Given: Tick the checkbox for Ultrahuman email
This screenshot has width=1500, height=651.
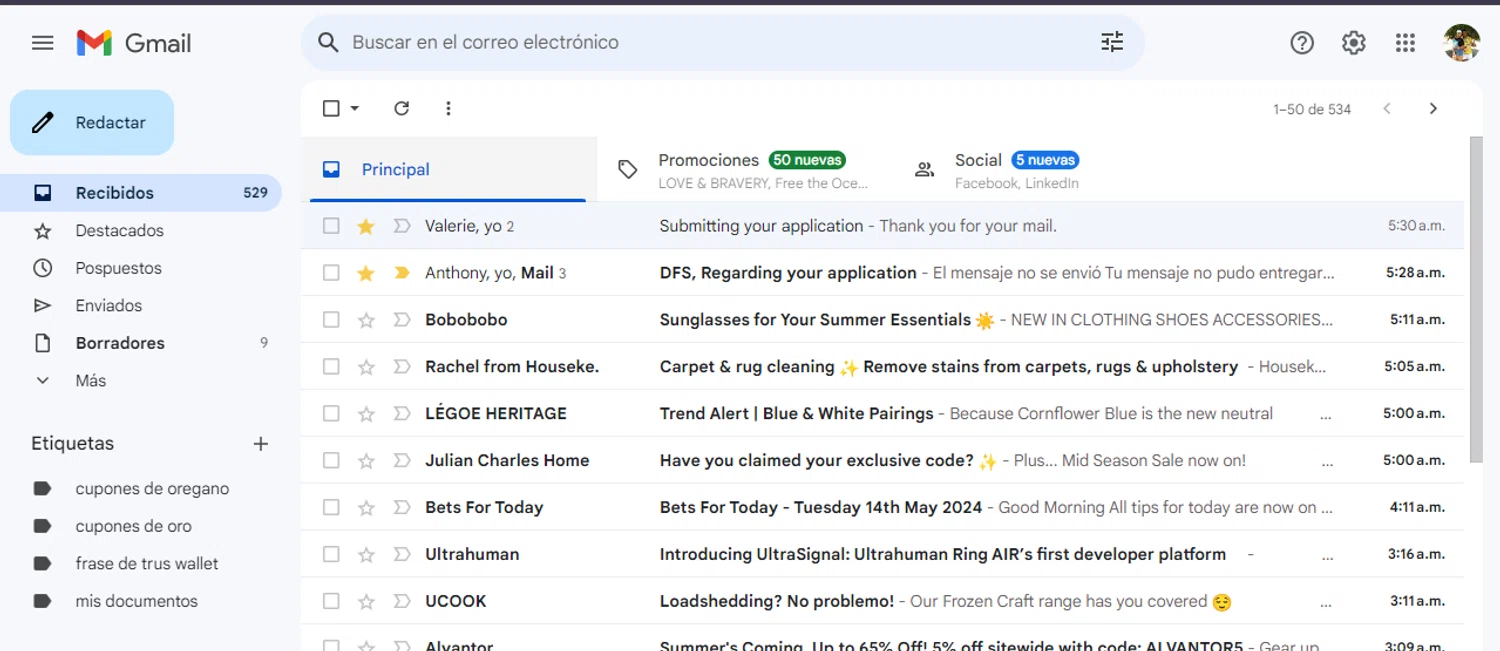Looking at the screenshot, I should (x=331, y=554).
